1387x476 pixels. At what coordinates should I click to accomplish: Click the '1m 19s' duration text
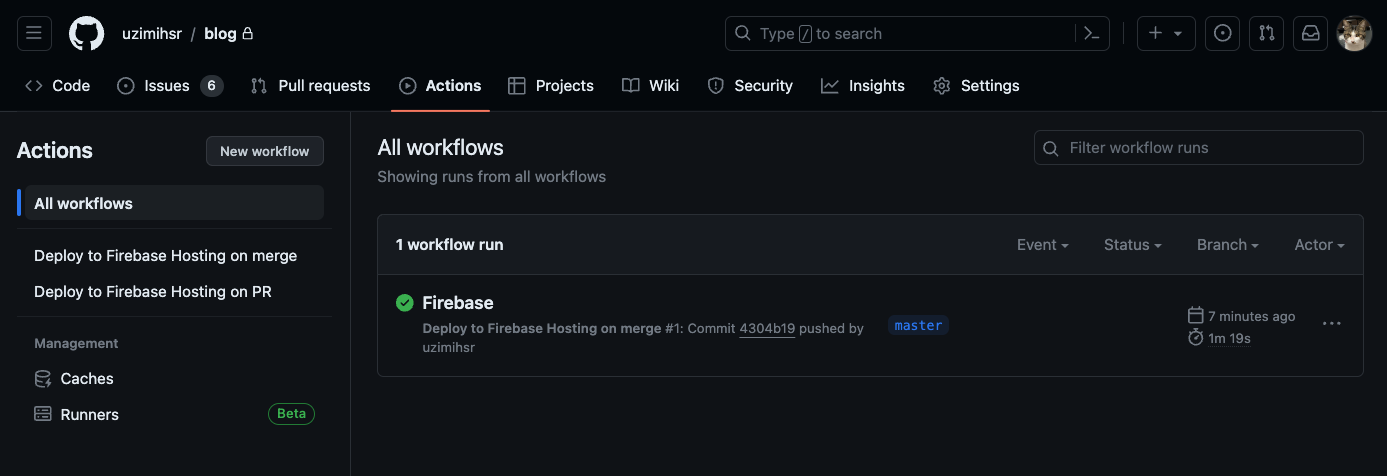pos(1230,338)
